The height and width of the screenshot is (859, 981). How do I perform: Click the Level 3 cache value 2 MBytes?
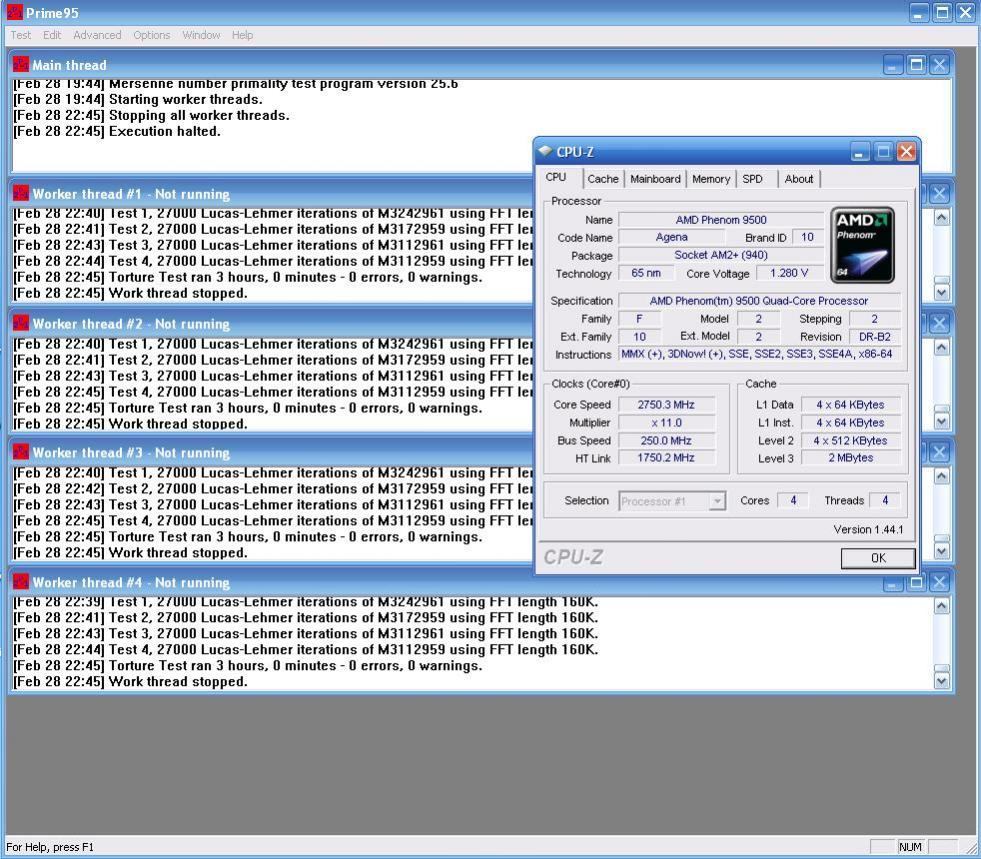point(850,458)
